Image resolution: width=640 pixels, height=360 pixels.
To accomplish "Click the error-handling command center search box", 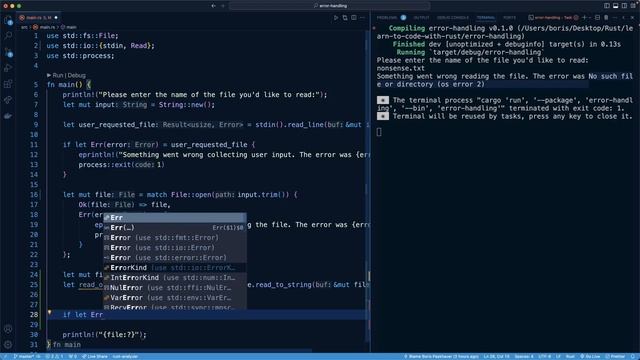I will pos(330,6).
